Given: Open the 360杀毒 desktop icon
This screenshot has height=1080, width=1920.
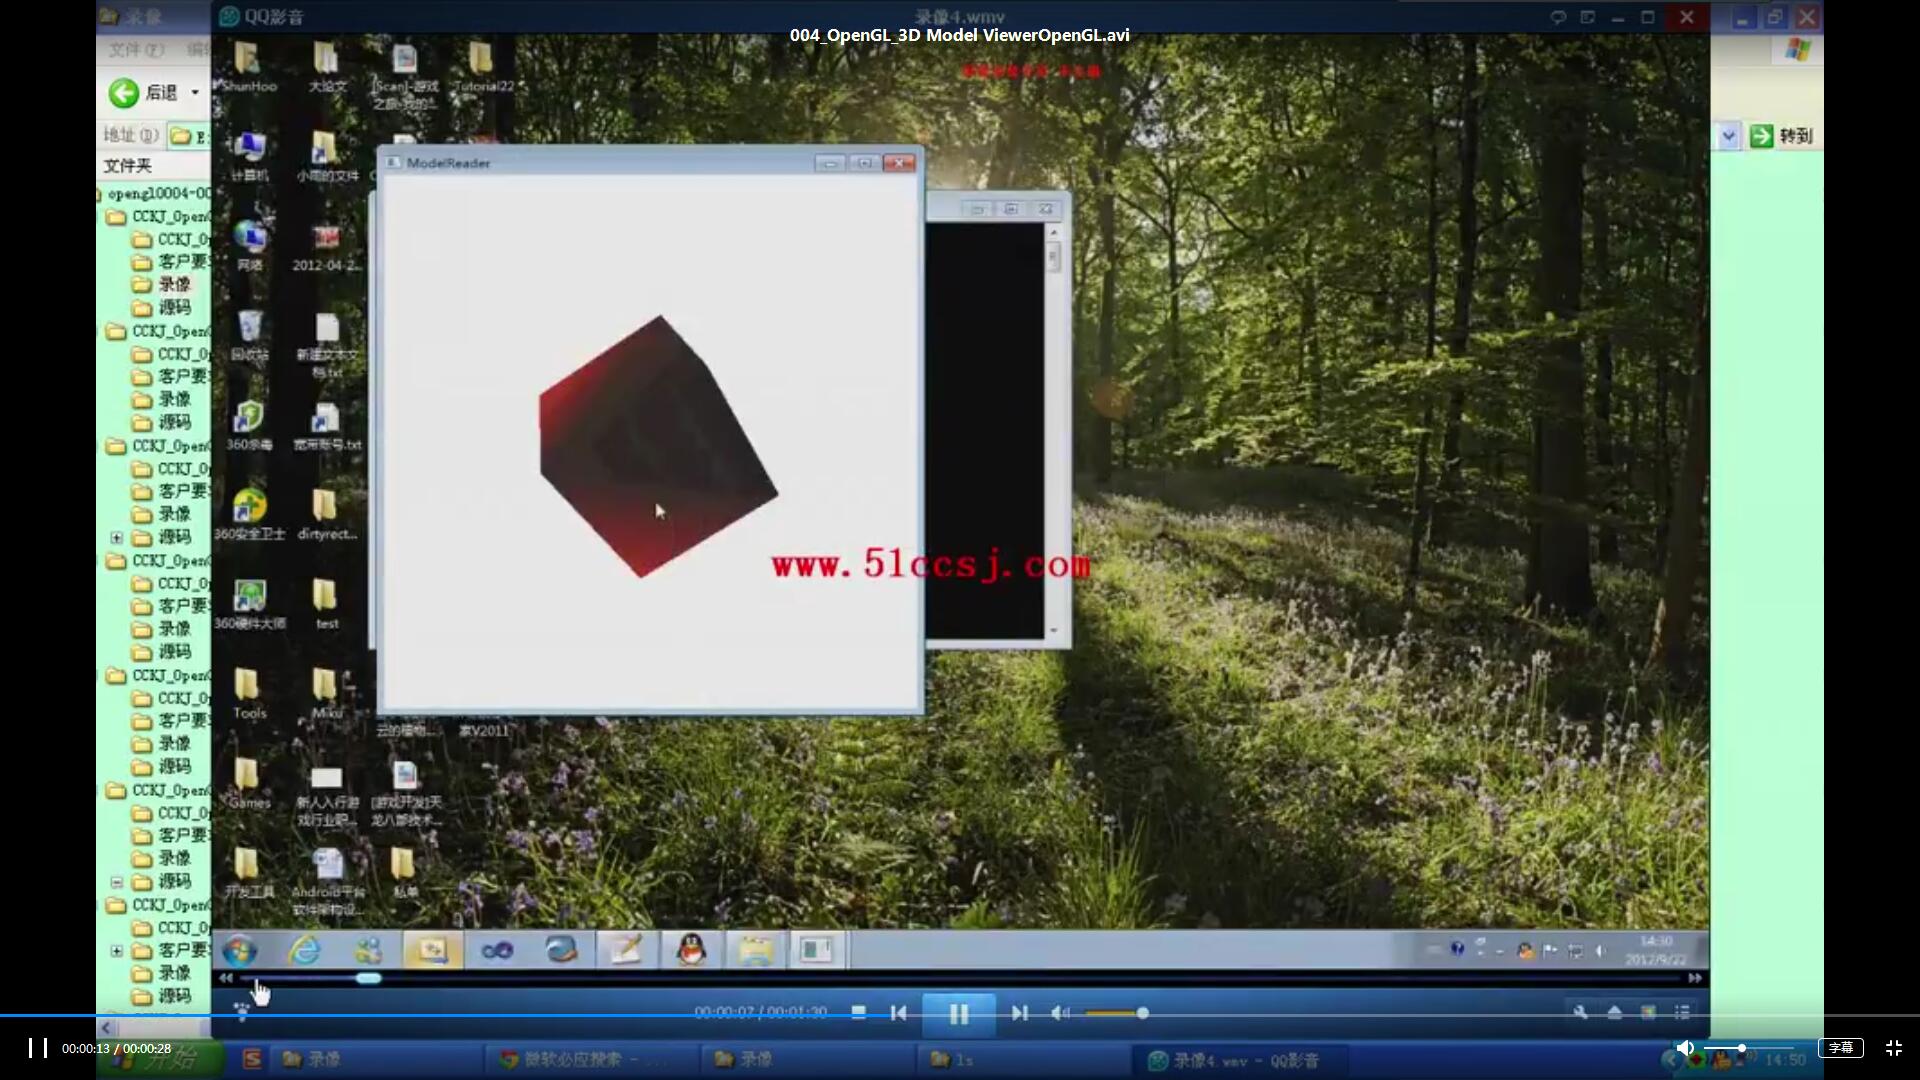Looking at the screenshot, I should click(249, 426).
